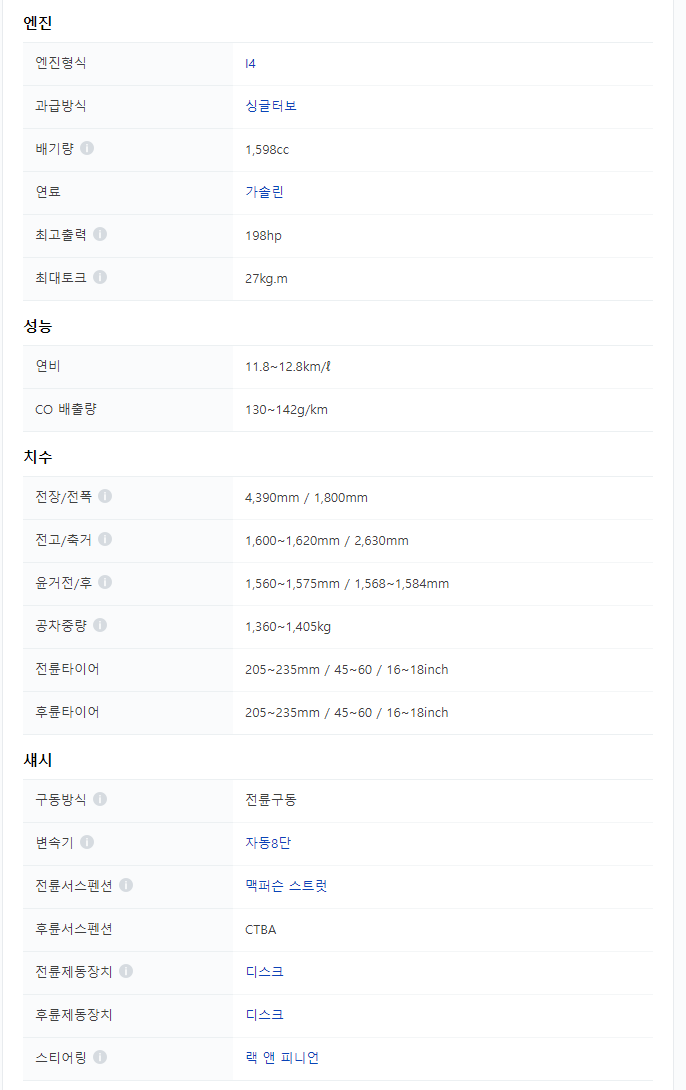Click the 엔진 section heading
The image size is (686, 1090).
[x=38, y=23]
